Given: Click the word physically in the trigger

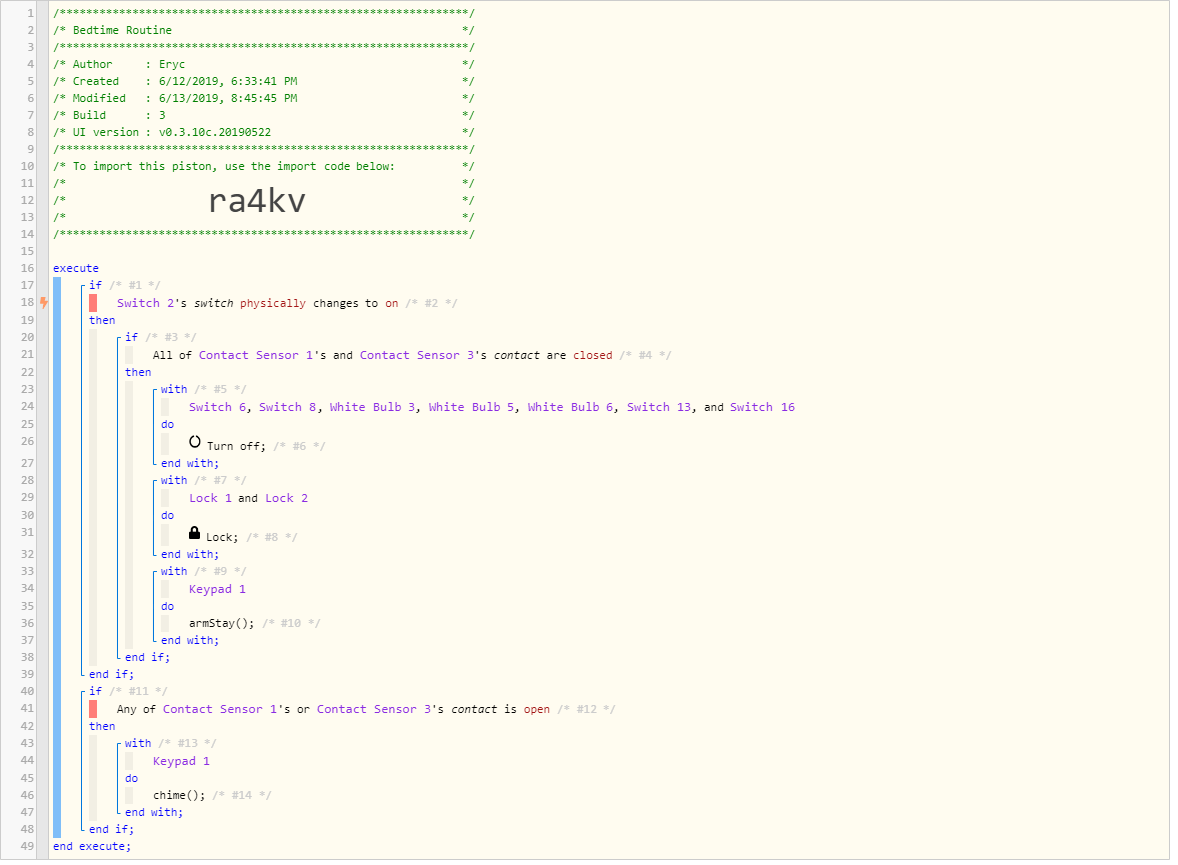Looking at the screenshot, I should 273,303.
